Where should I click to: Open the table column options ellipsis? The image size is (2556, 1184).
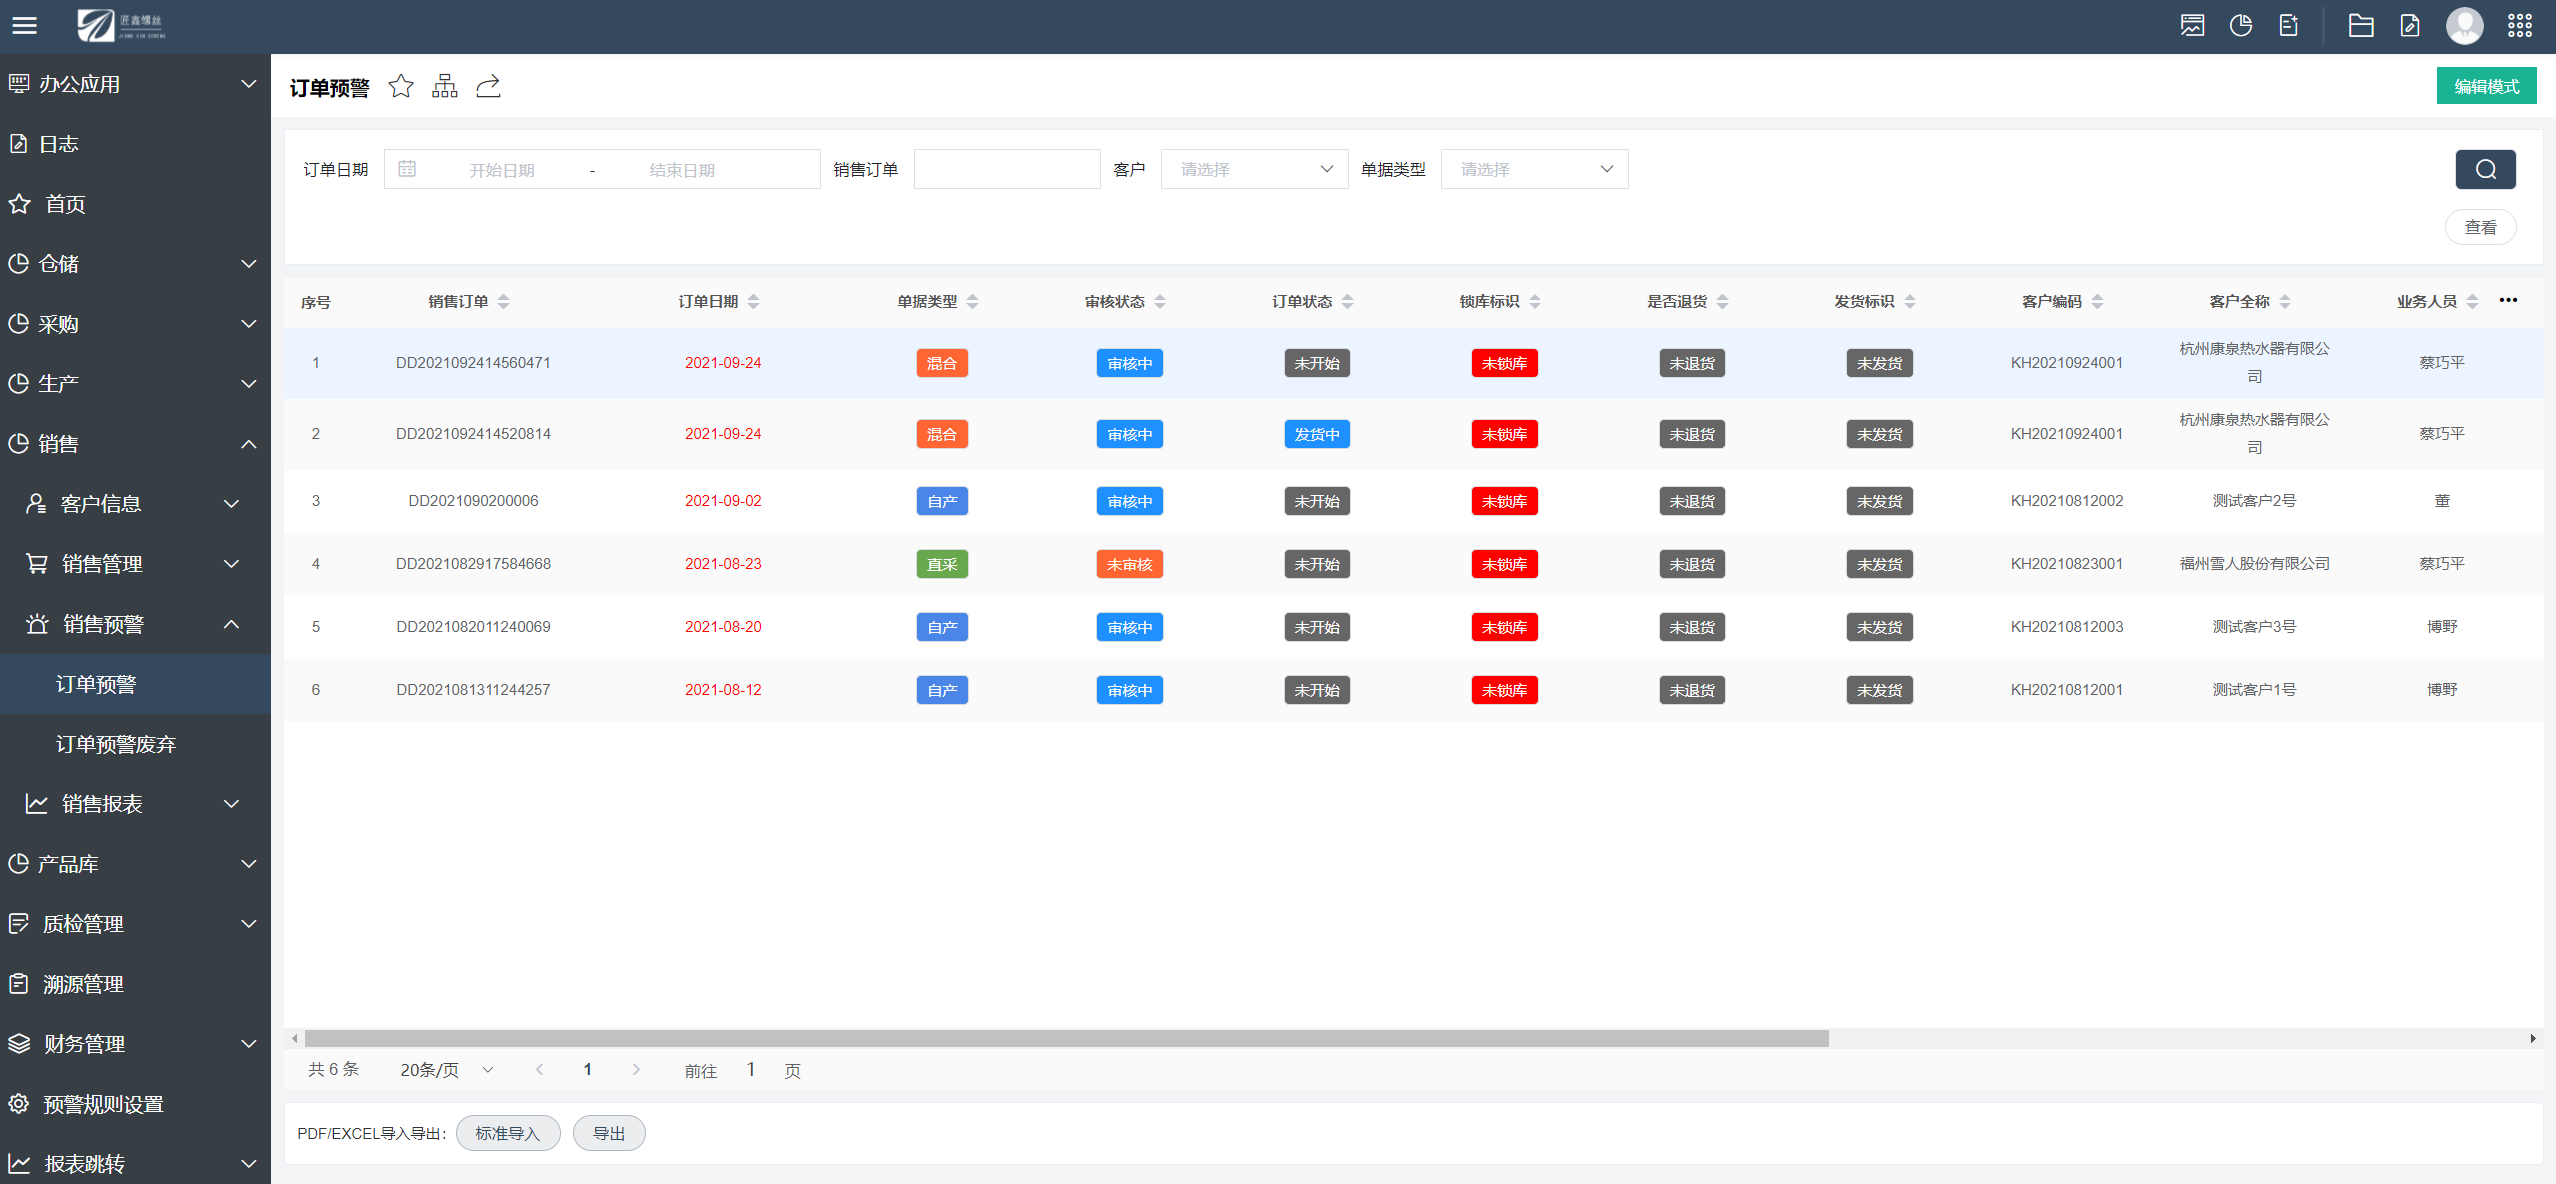point(2508,301)
